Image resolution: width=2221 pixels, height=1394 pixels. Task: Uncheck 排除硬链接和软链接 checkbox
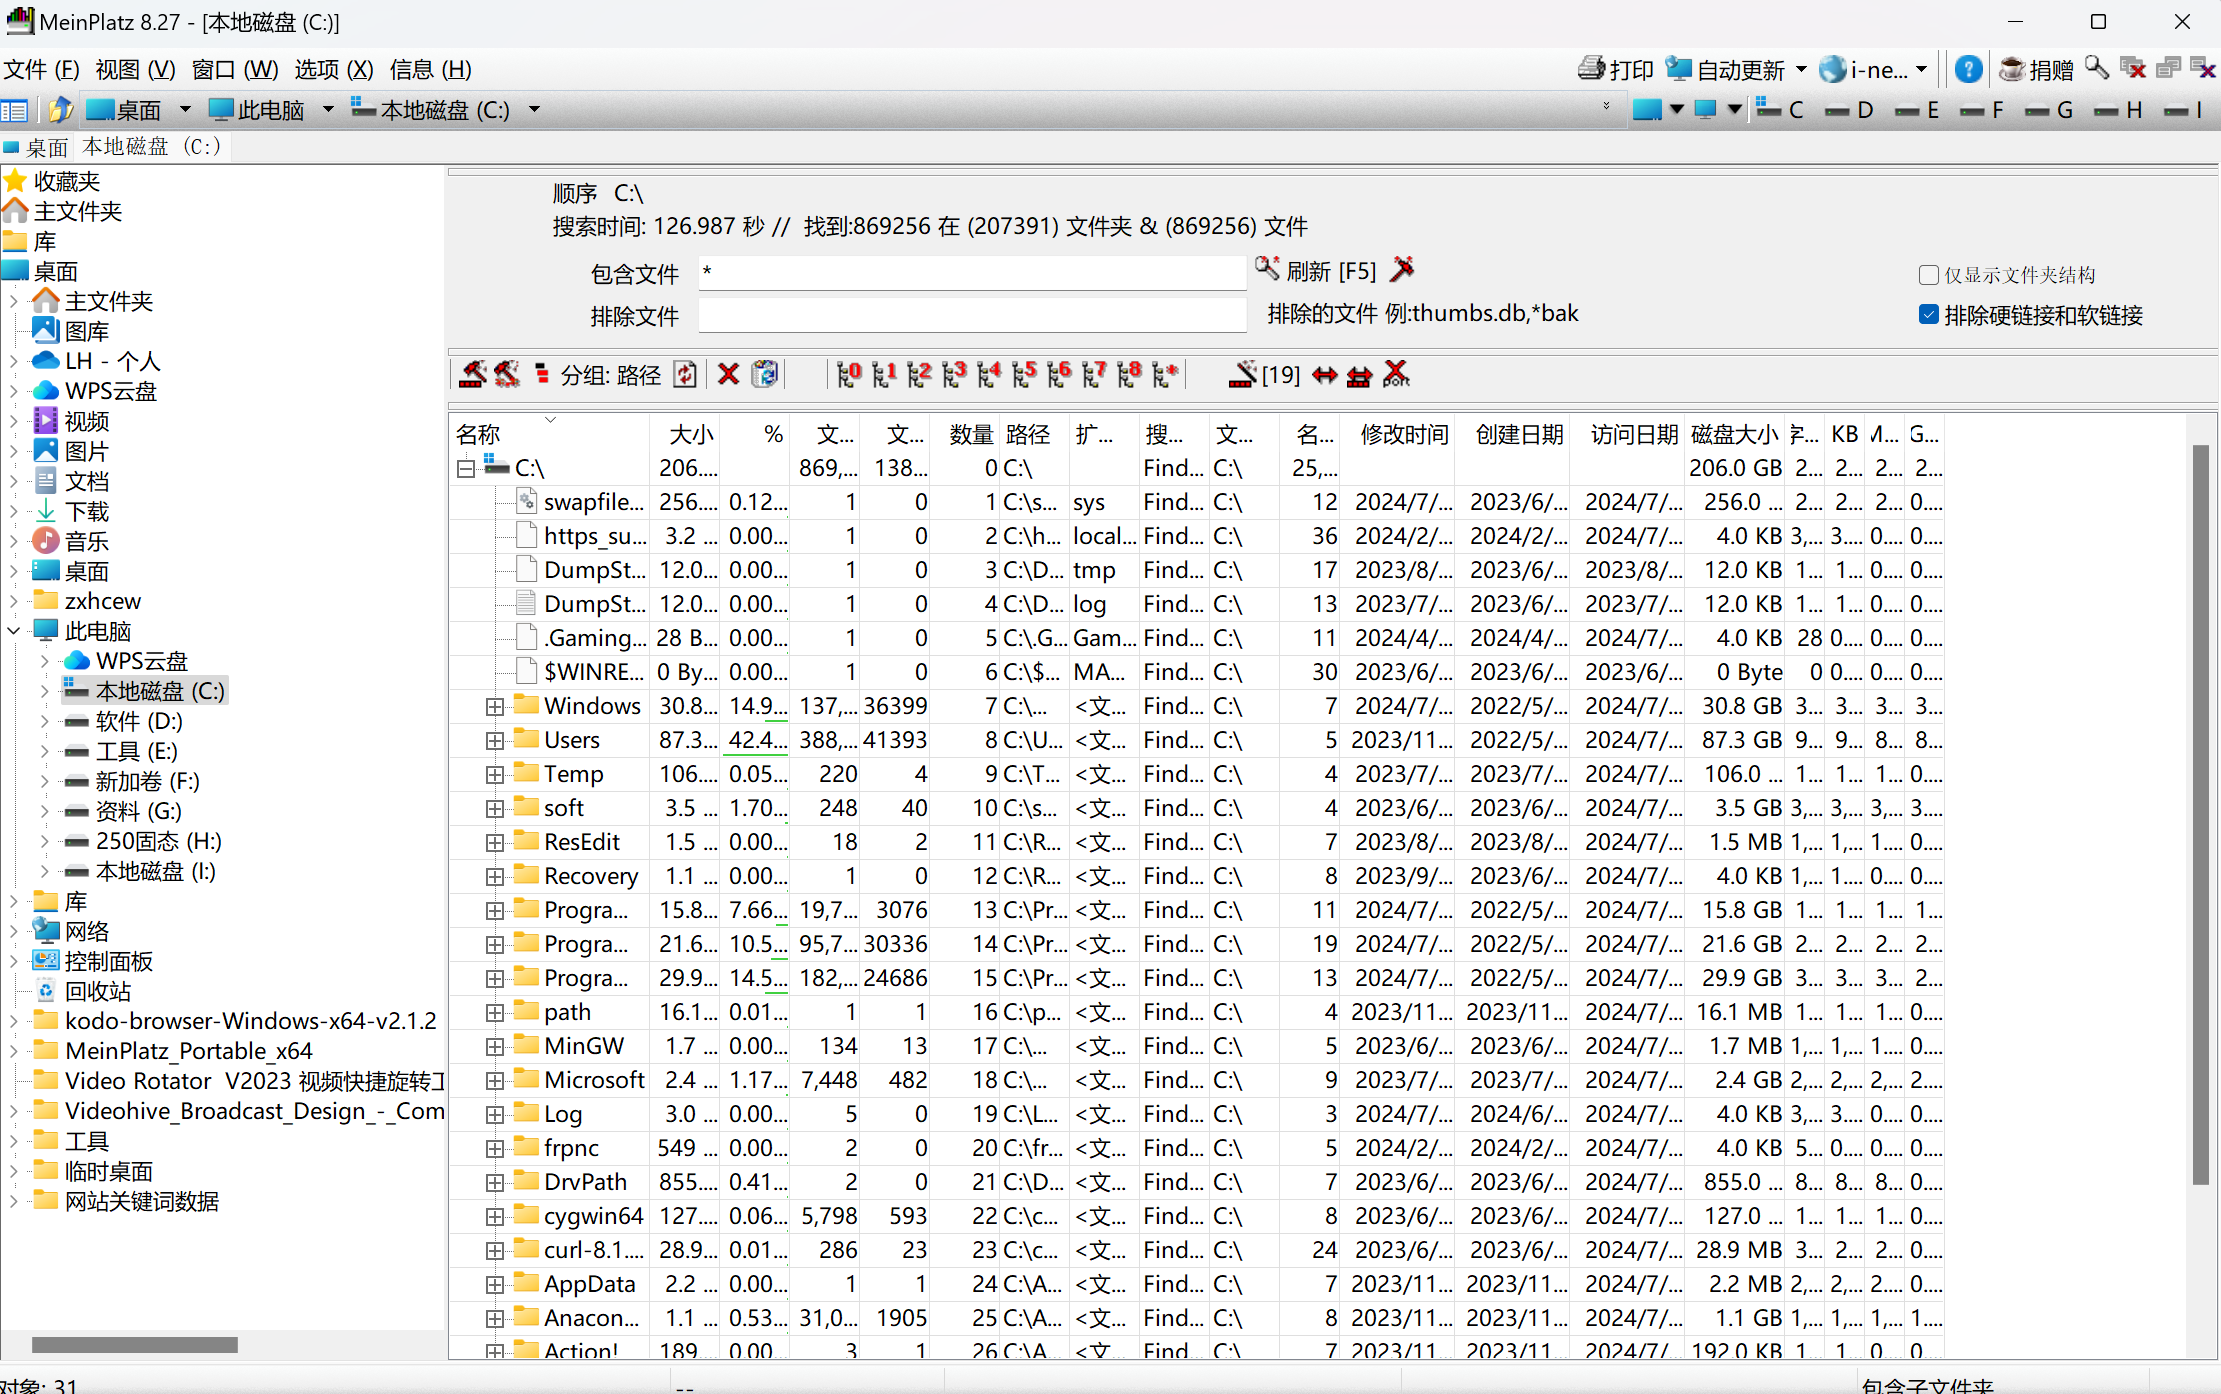(x=1929, y=315)
